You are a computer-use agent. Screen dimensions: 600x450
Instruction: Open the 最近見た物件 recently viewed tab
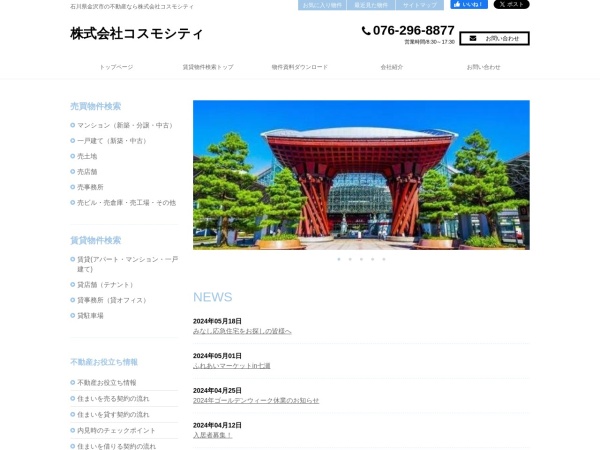tap(371, 5)
